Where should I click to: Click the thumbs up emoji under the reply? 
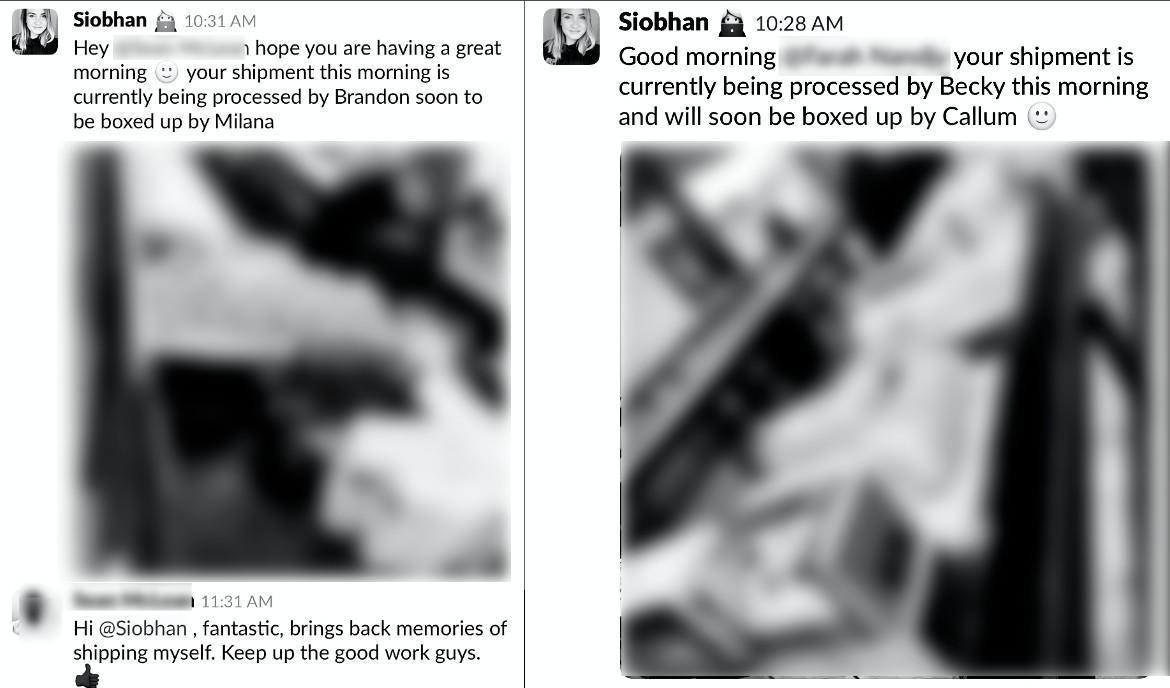87,676
